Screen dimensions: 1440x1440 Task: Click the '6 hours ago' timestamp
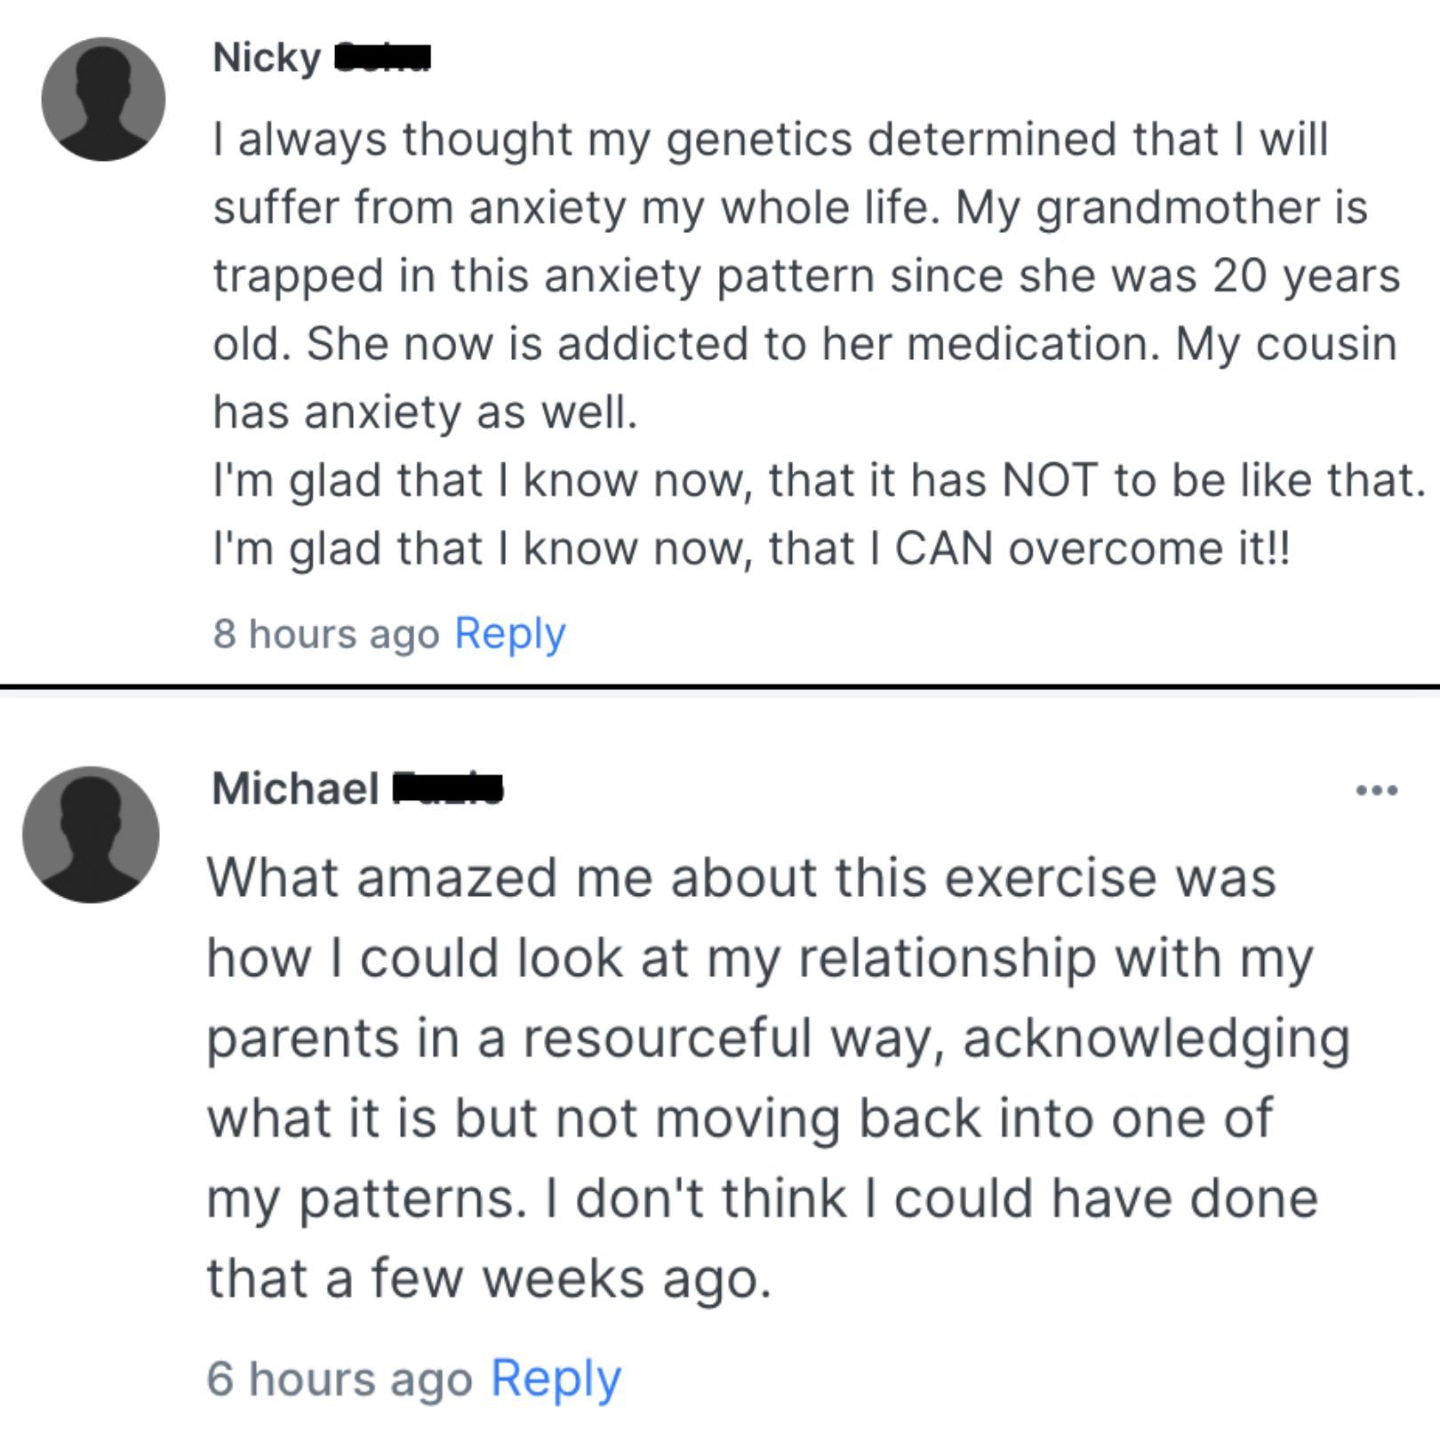pos(339,1379)
